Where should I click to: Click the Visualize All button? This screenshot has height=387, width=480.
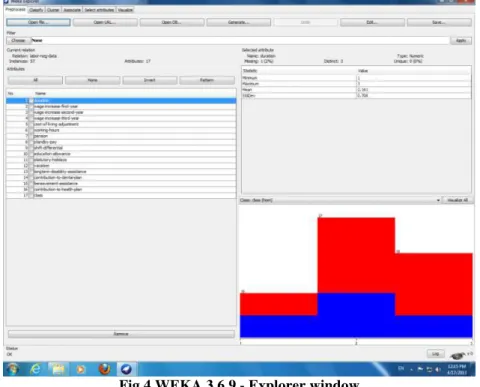tap(457, 200)
